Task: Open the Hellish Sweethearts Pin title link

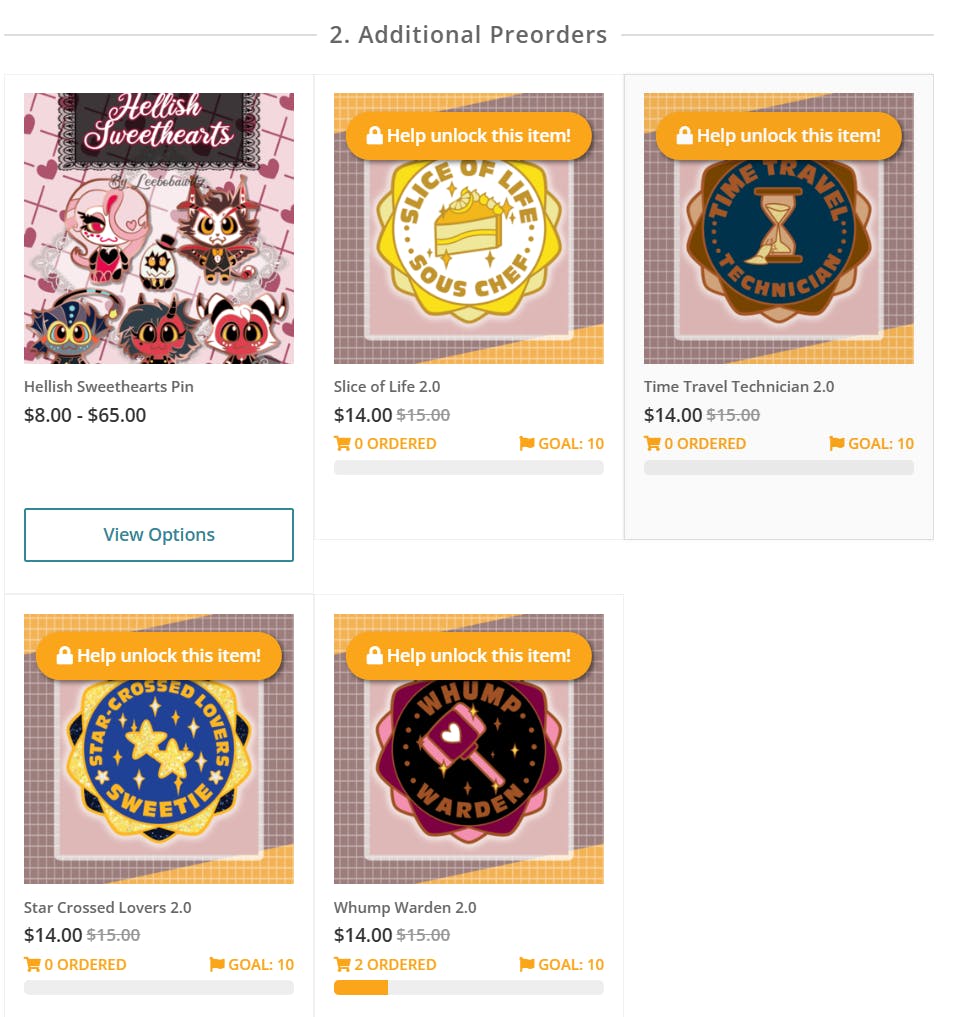Action: [x=108, y=387]
